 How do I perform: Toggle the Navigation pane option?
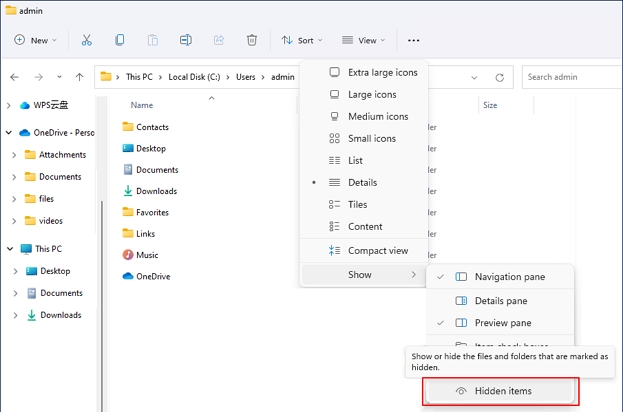coord(509,277)
